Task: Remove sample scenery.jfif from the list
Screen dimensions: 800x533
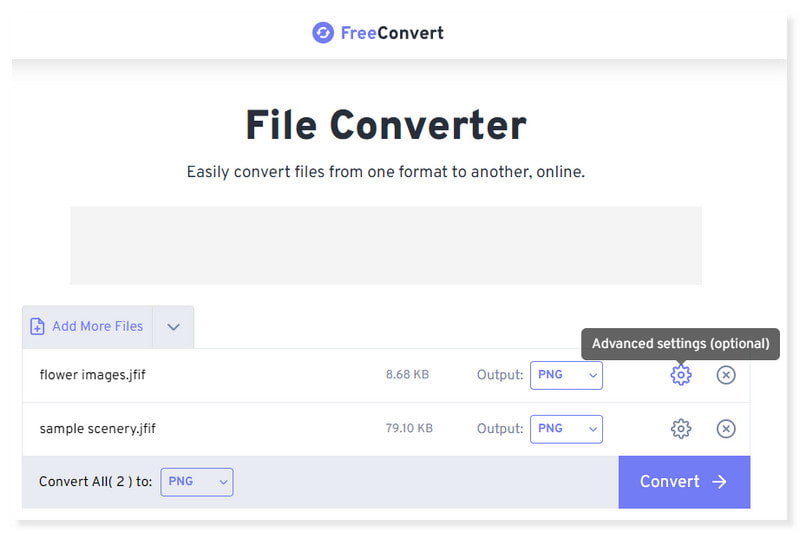Action: [x=726, y=429]
